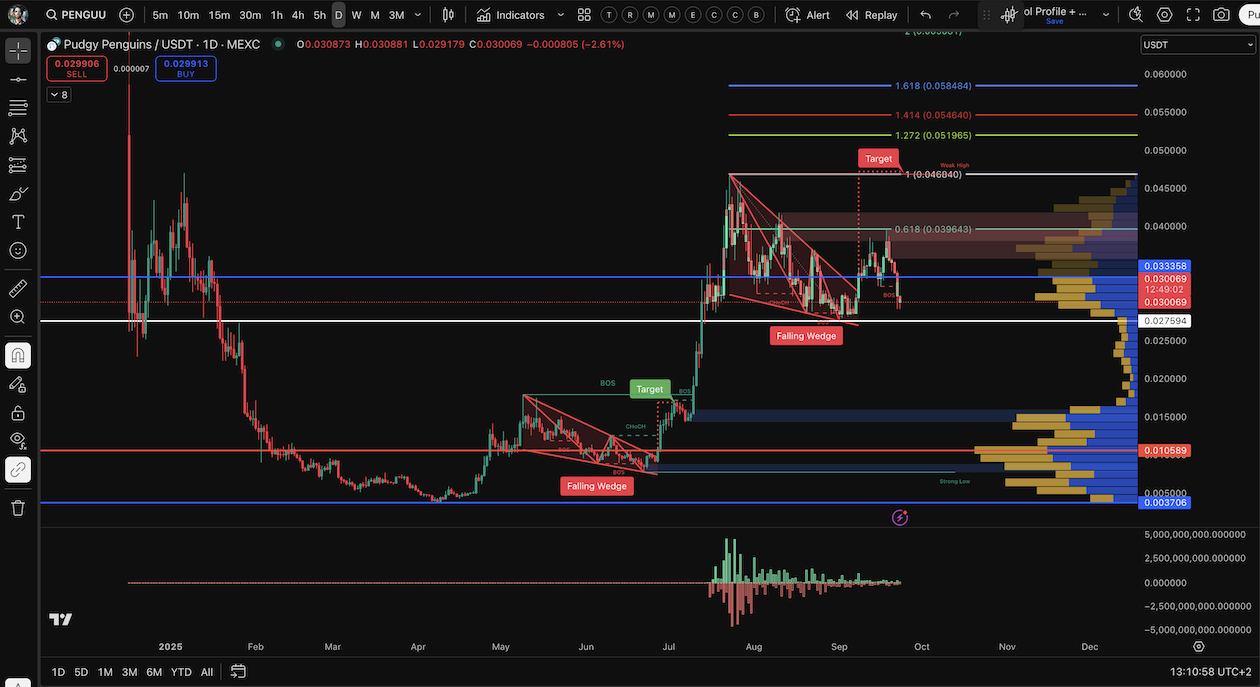Click the TradingView logo on the chart
Image resolution: width=1260 pixels, height=687 pixels.
point(61,619)
